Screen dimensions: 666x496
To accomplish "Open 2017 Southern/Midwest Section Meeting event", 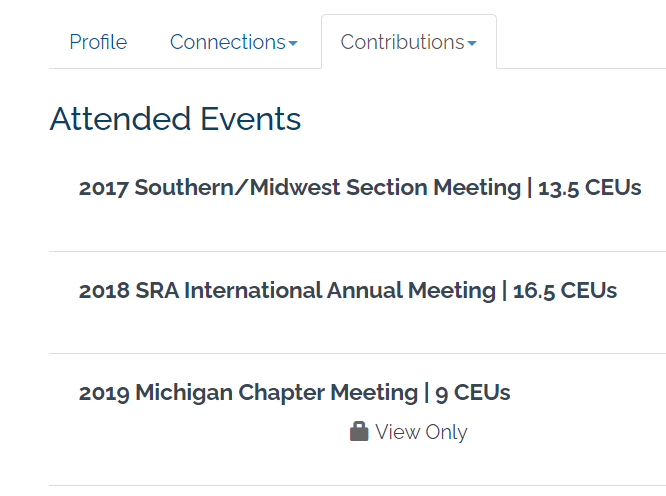I will point(299,187).
